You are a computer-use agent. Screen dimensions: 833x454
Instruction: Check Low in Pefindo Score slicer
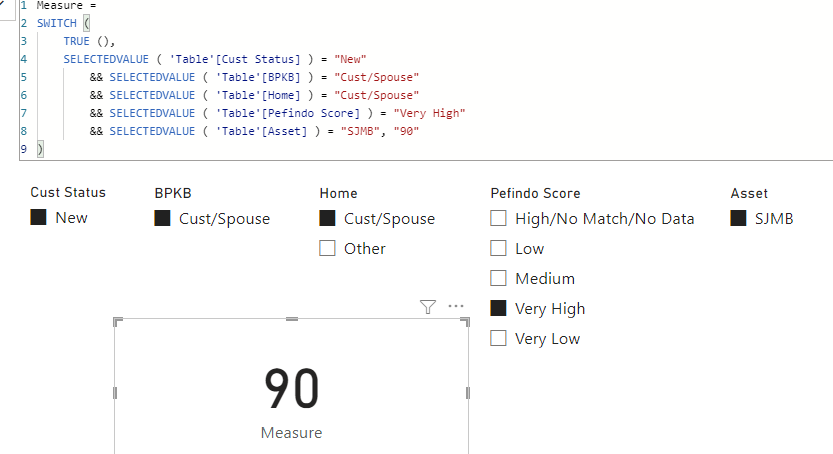(498, 248)
